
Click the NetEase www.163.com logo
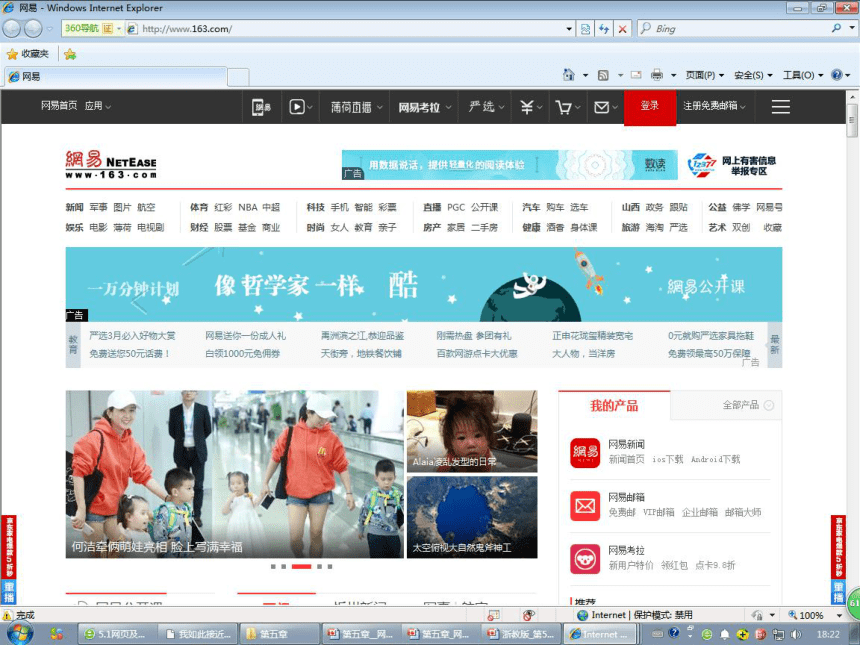tap(111, 164)
